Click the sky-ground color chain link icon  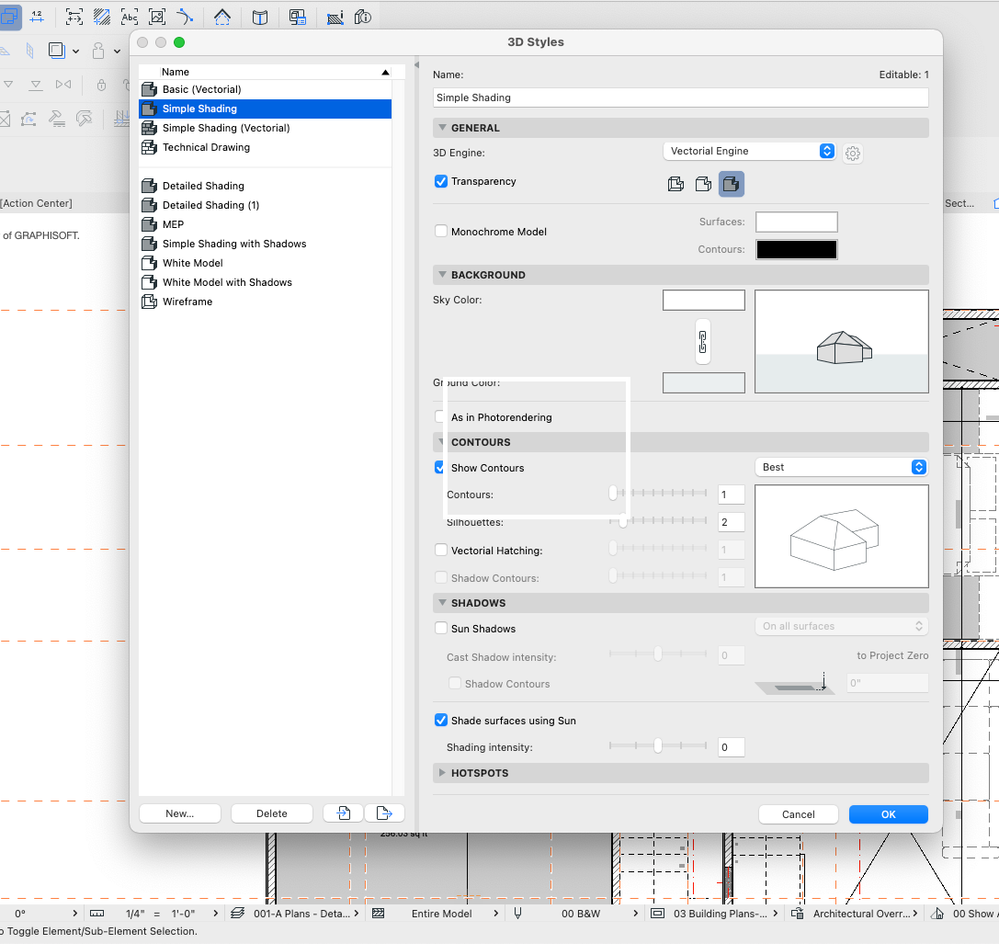pos(703,341)
